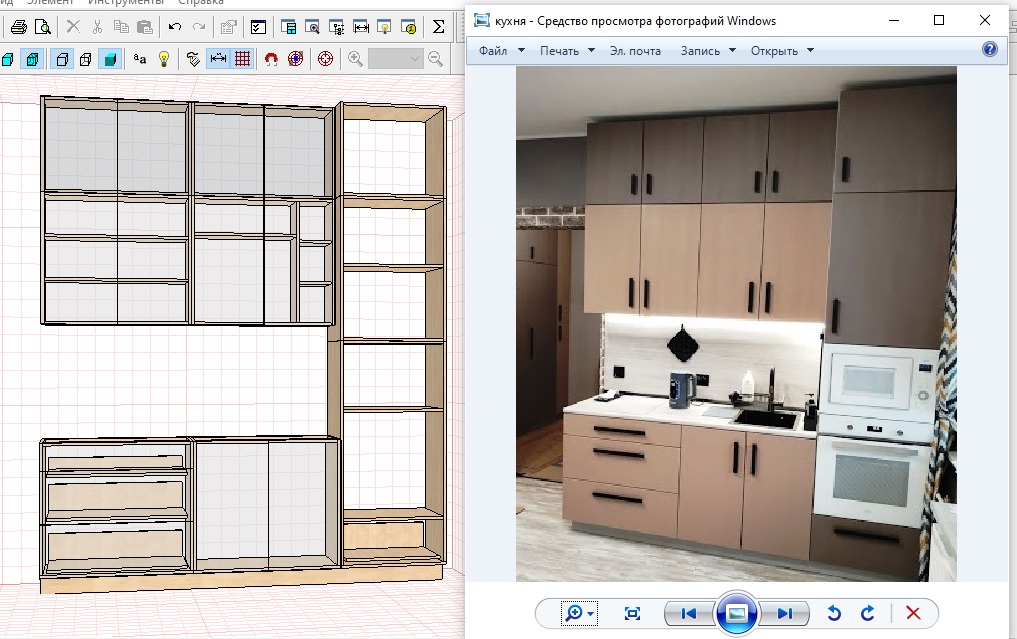Open the calculator table window icon

[289, 27]
